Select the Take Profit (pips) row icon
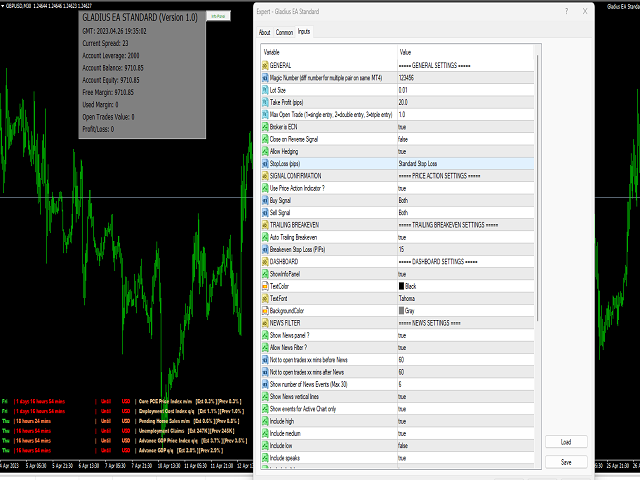The image size is (640, 480). coord(264,102)
